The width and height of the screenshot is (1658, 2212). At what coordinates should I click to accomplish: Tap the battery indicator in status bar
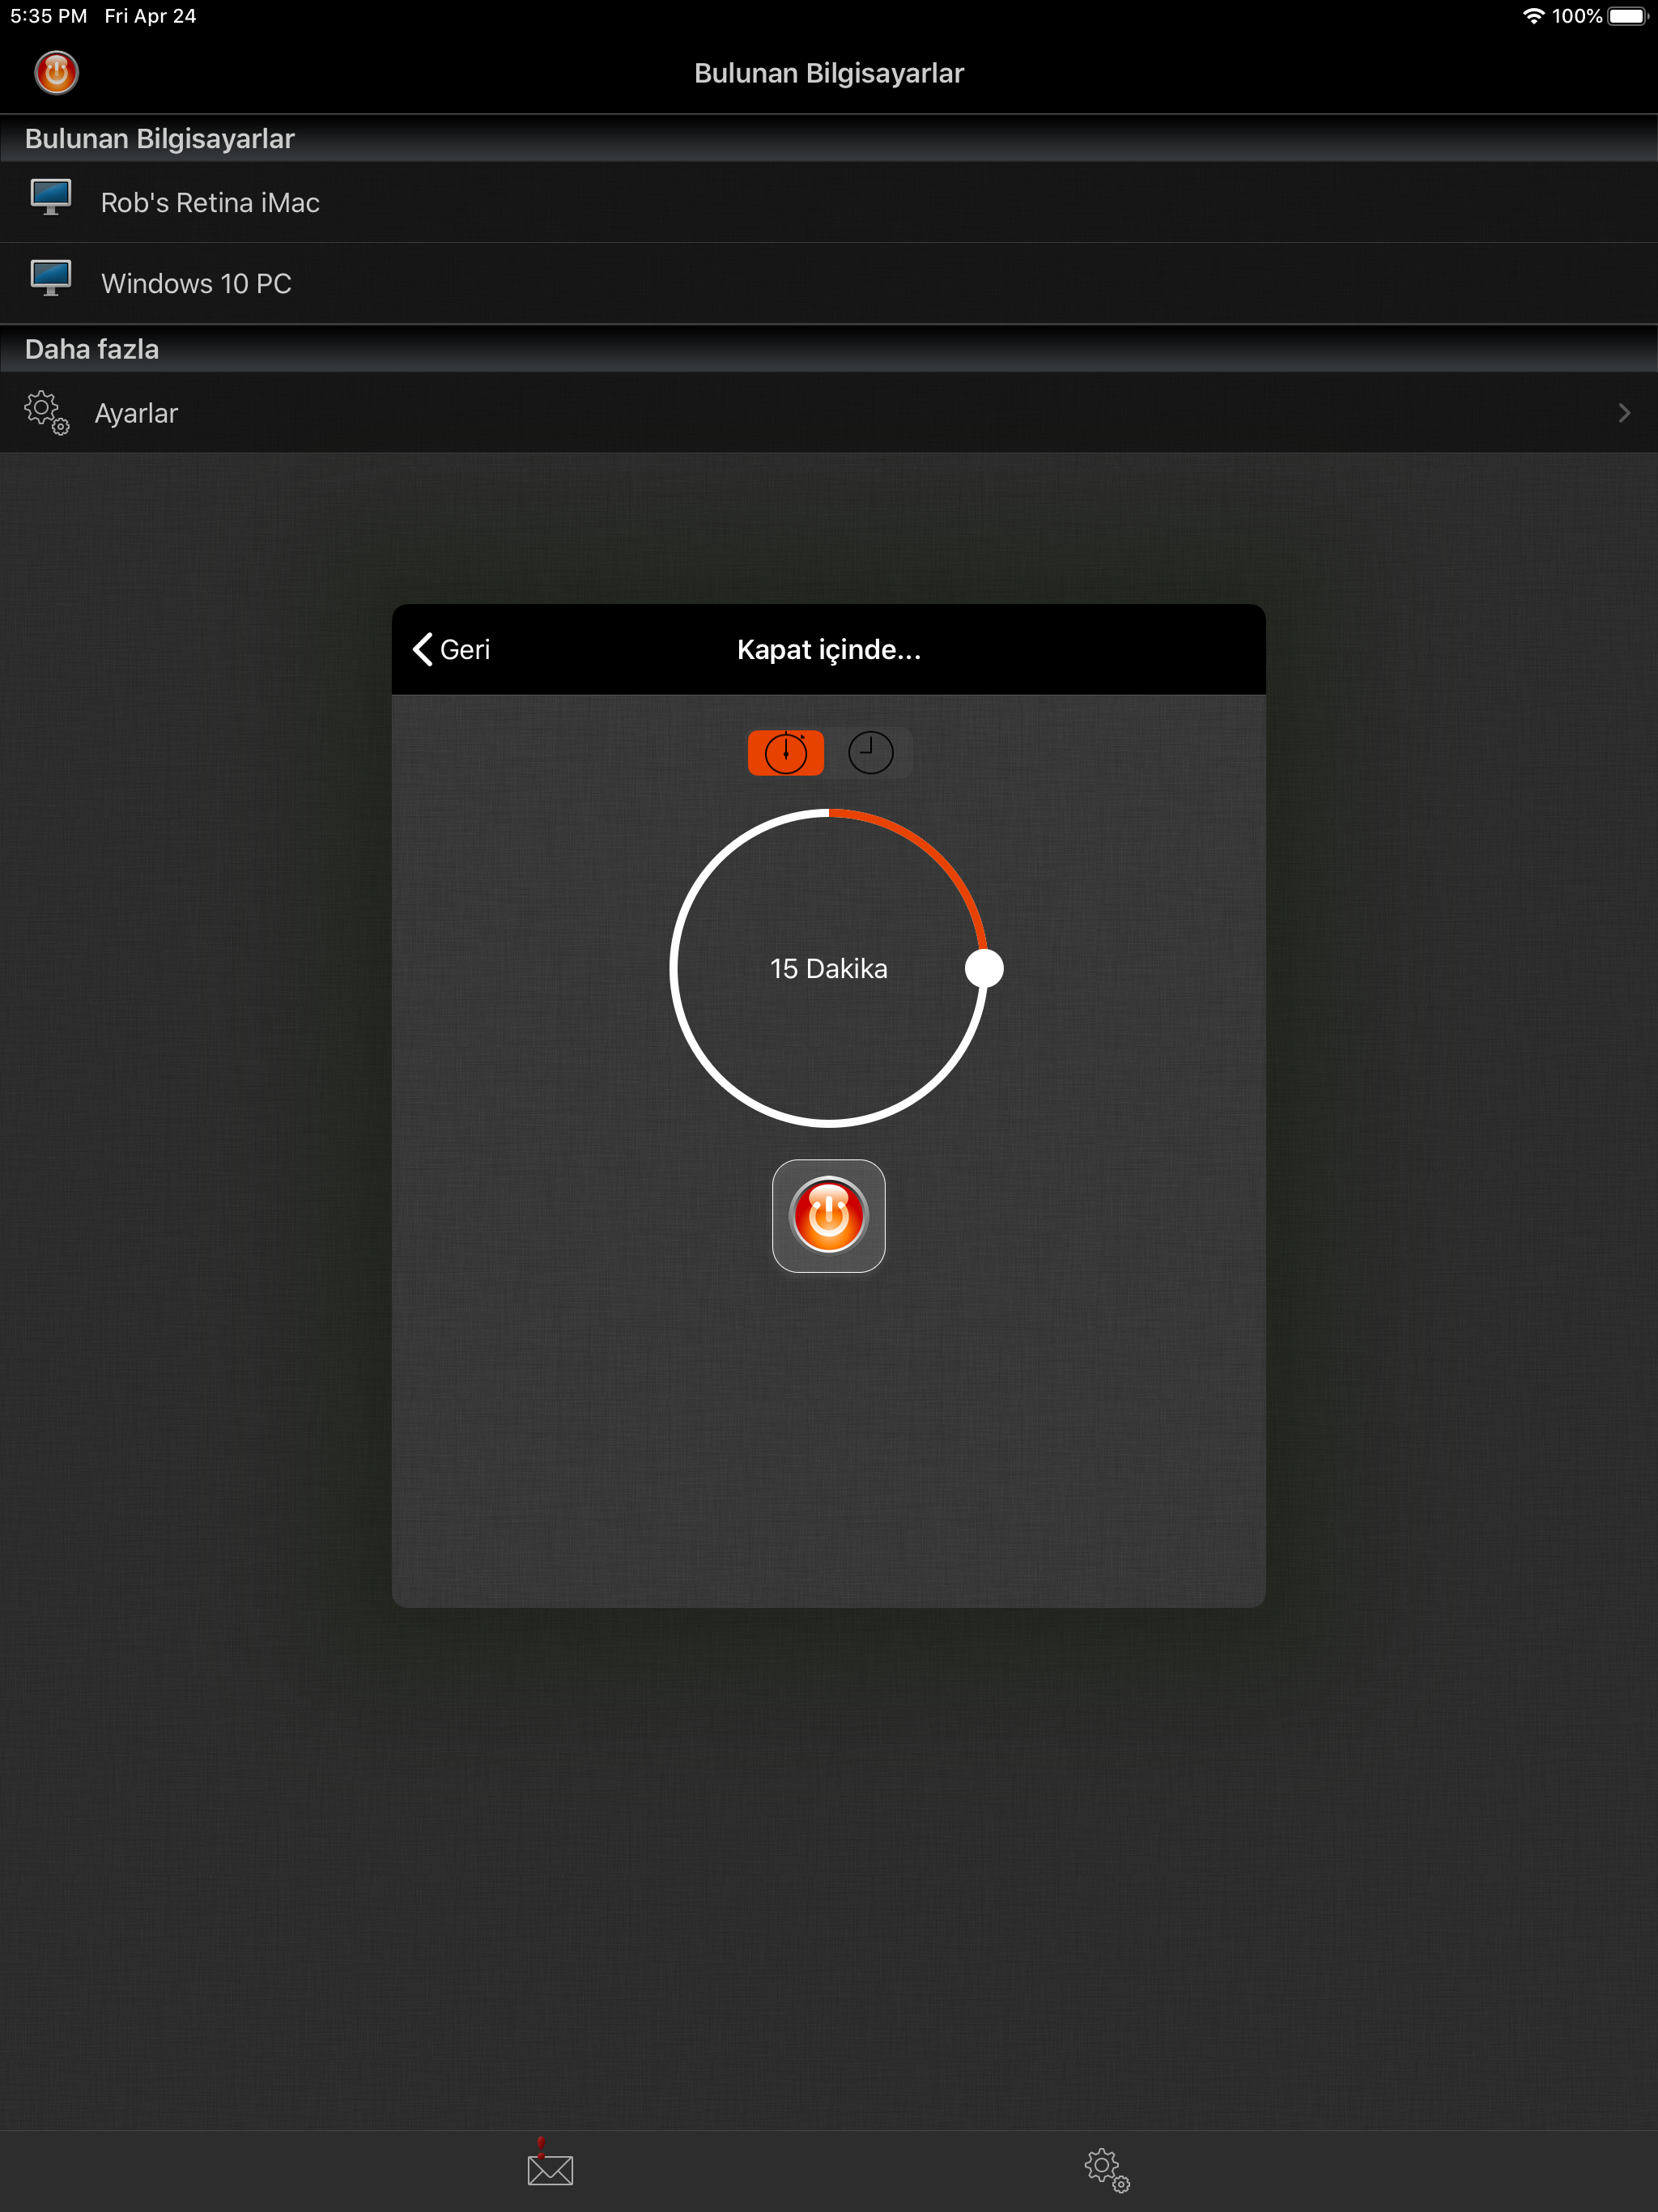click(1627, 16)
